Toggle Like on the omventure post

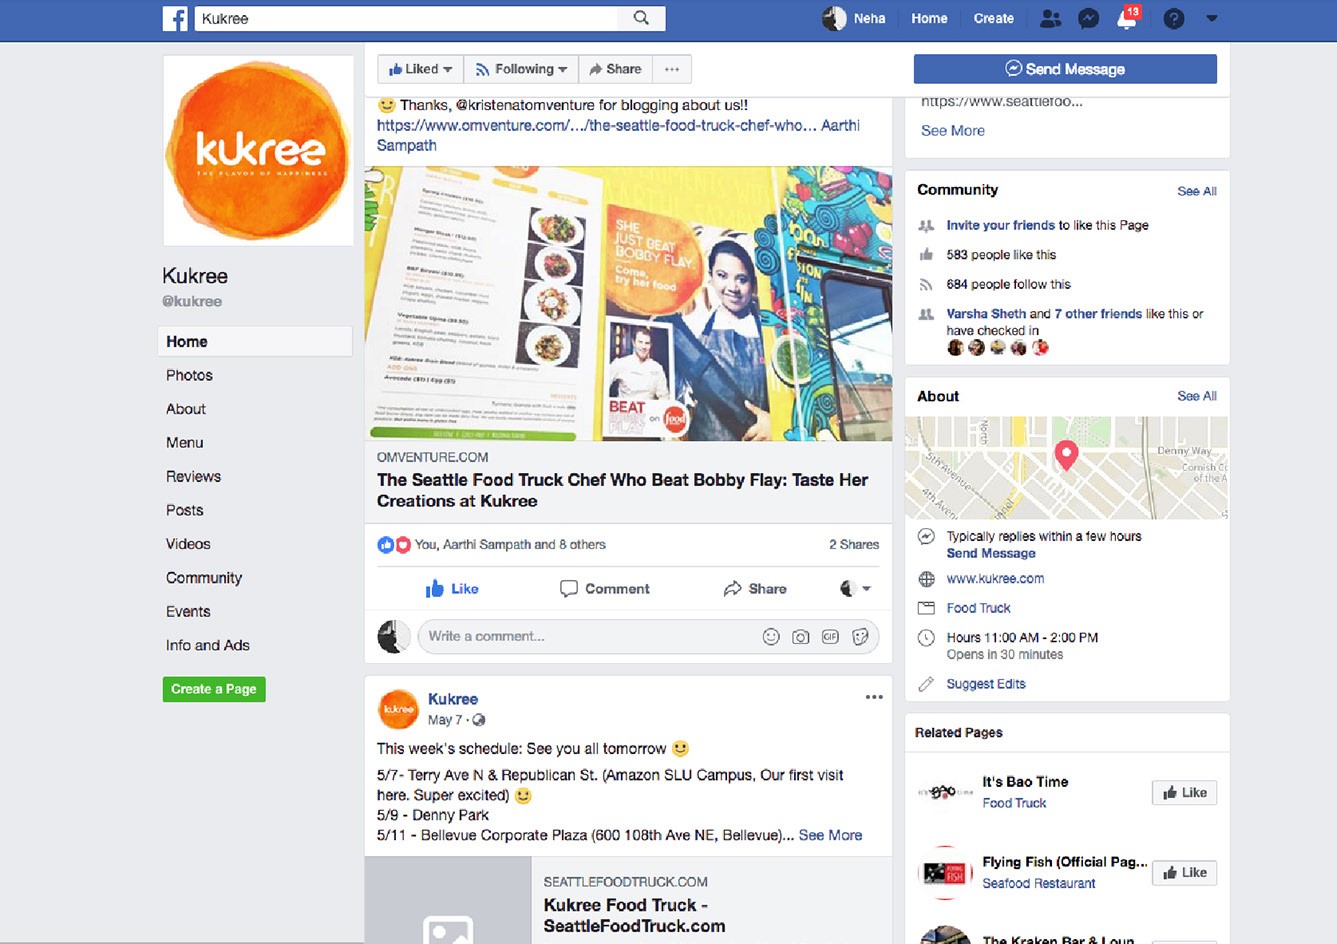click(x=452, y=589)
